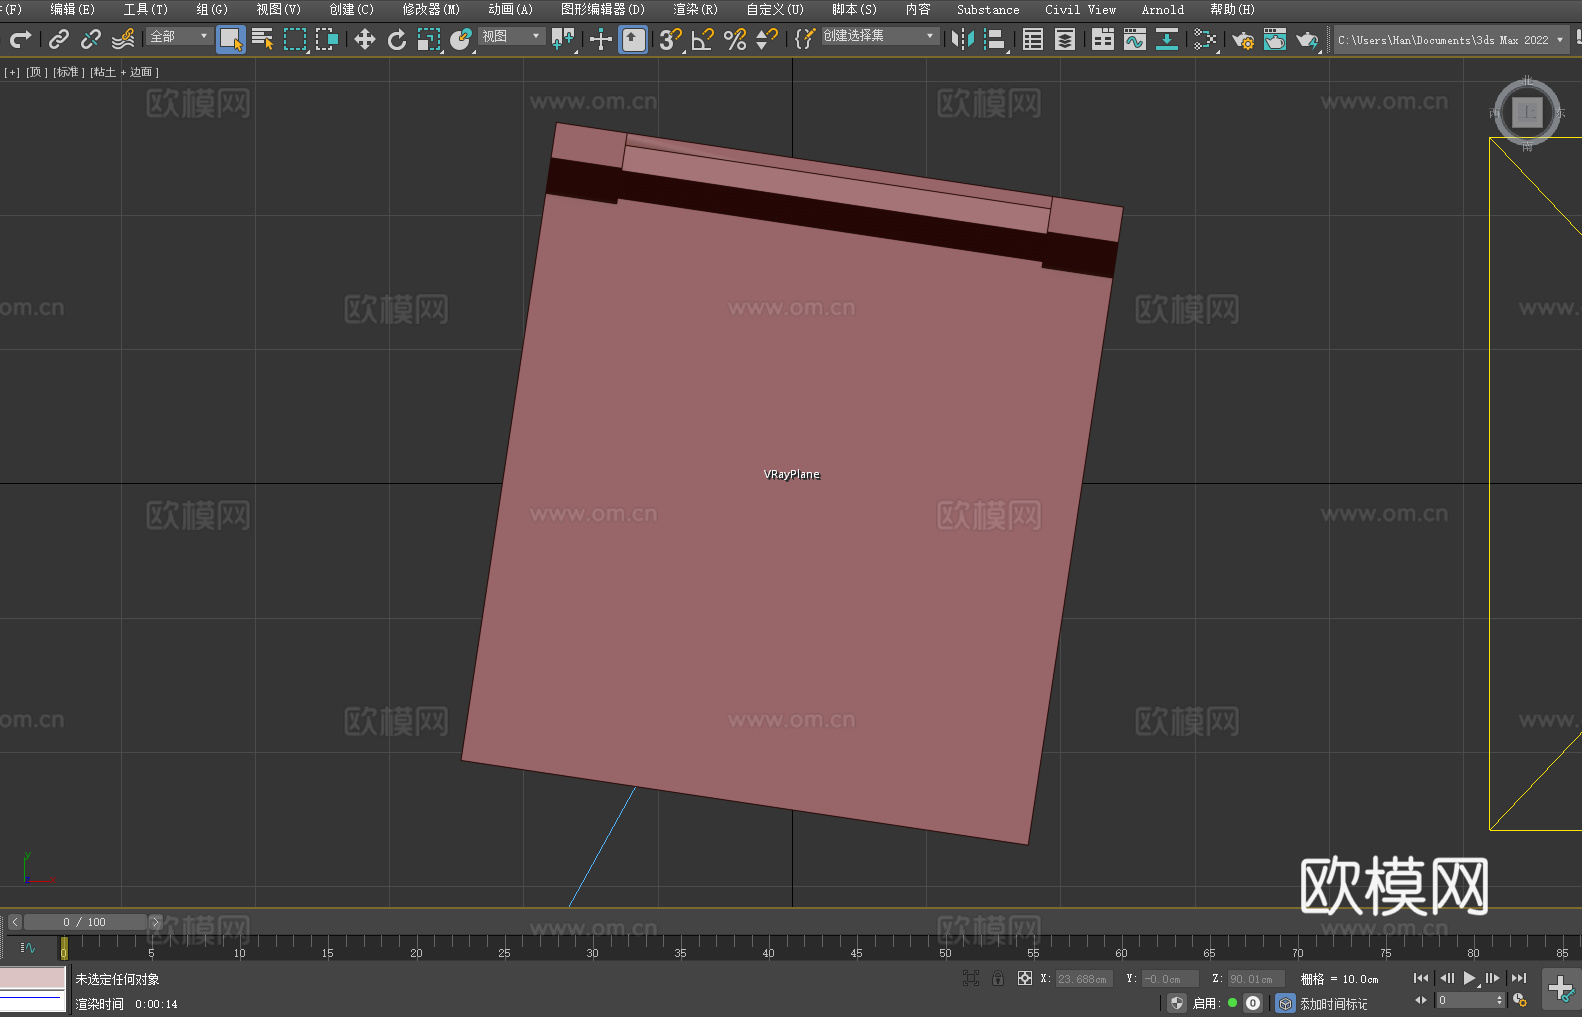Screen dimensions: 1582x1017
Task: Select the Move tool
Action: pyautogui.click(x=365, y=39)
